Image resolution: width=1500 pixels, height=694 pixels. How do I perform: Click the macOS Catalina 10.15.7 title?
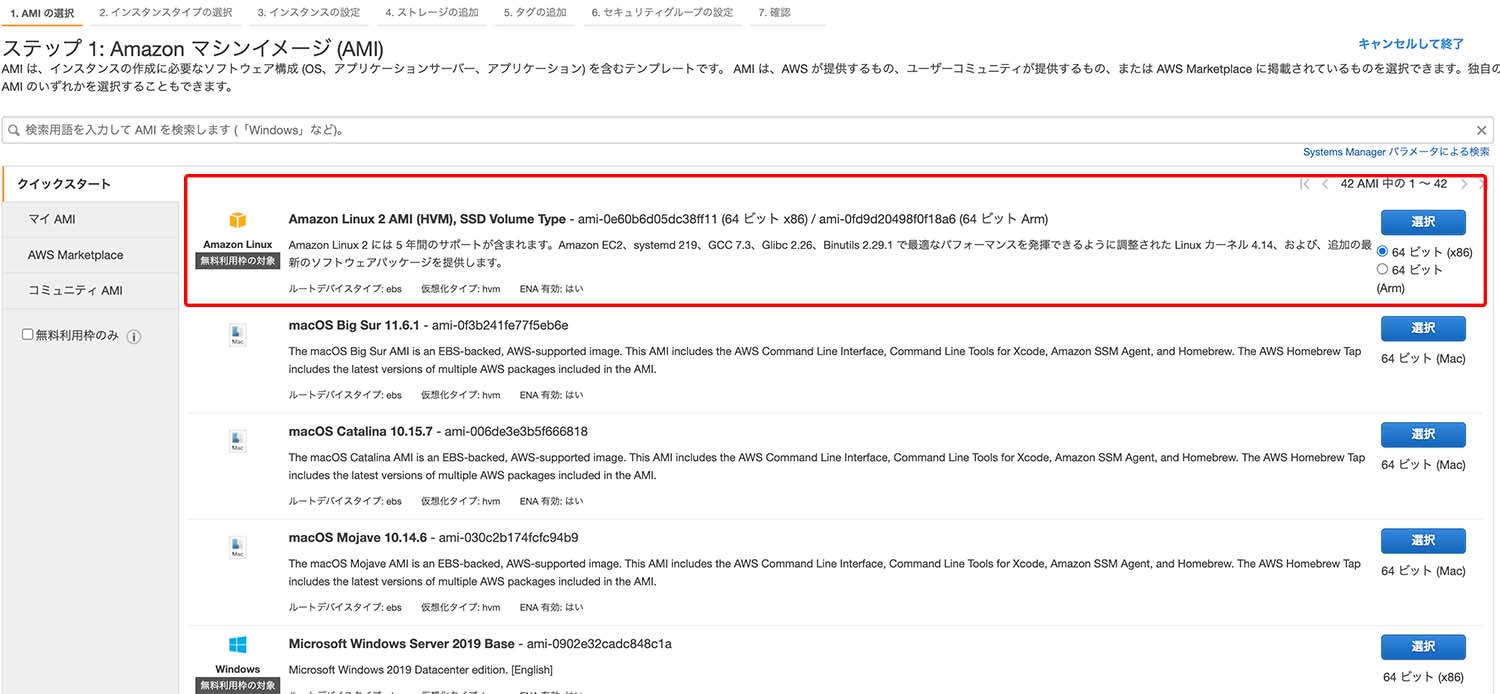pos(361,431)
